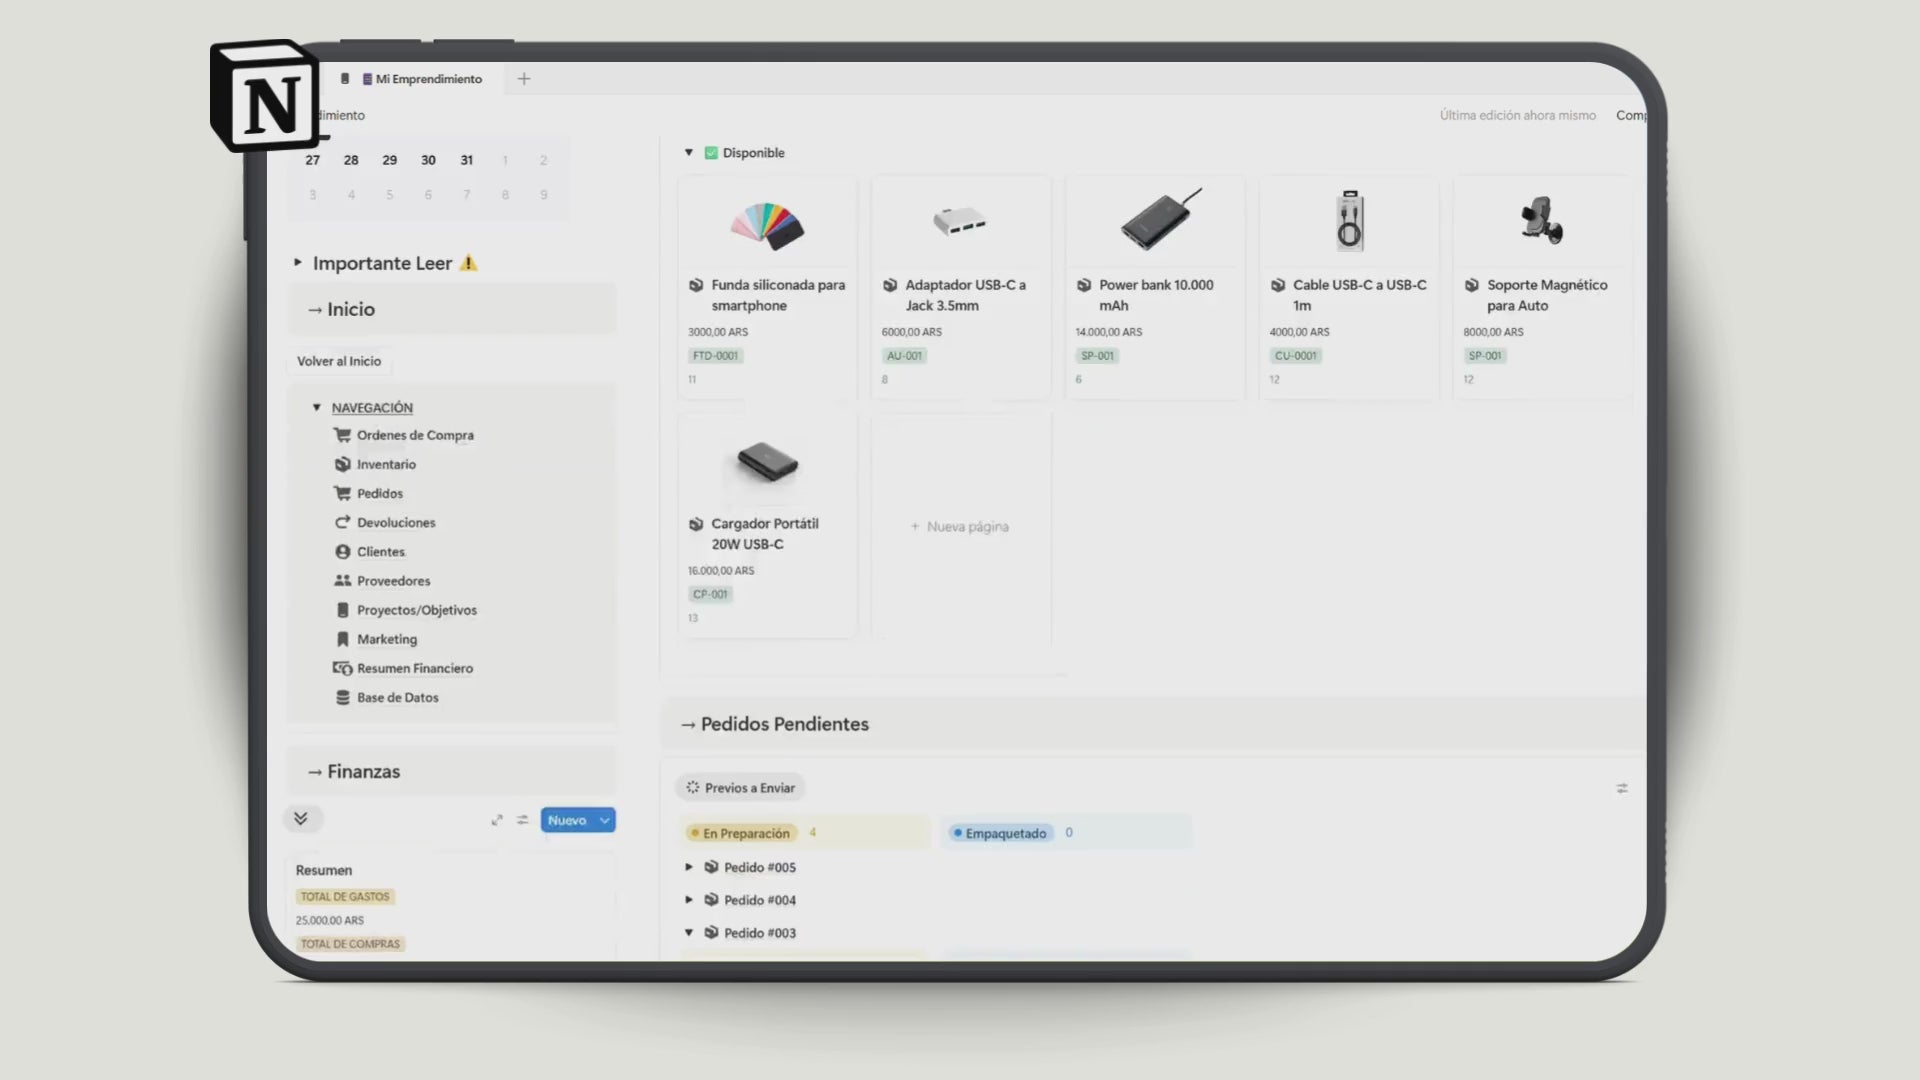The image size is (1920, 1080).
Task: Collapse the Disponible group
Action: (x=688, y=153)
